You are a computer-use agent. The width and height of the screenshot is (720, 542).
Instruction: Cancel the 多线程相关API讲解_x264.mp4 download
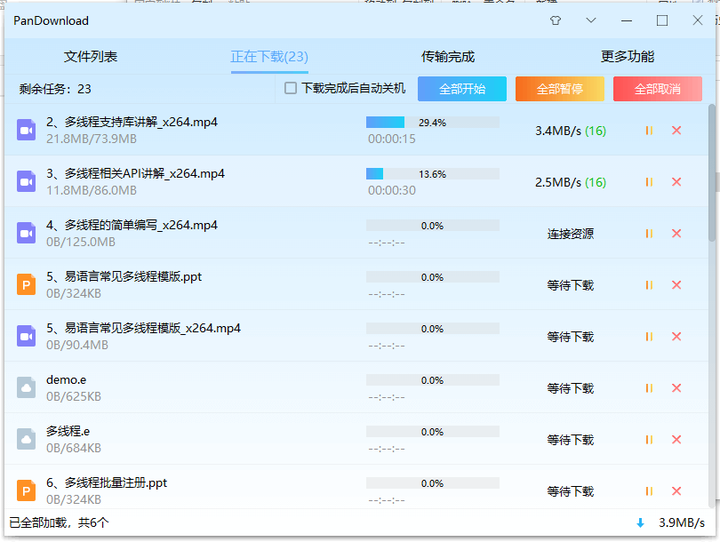click(x=676, y=182)
